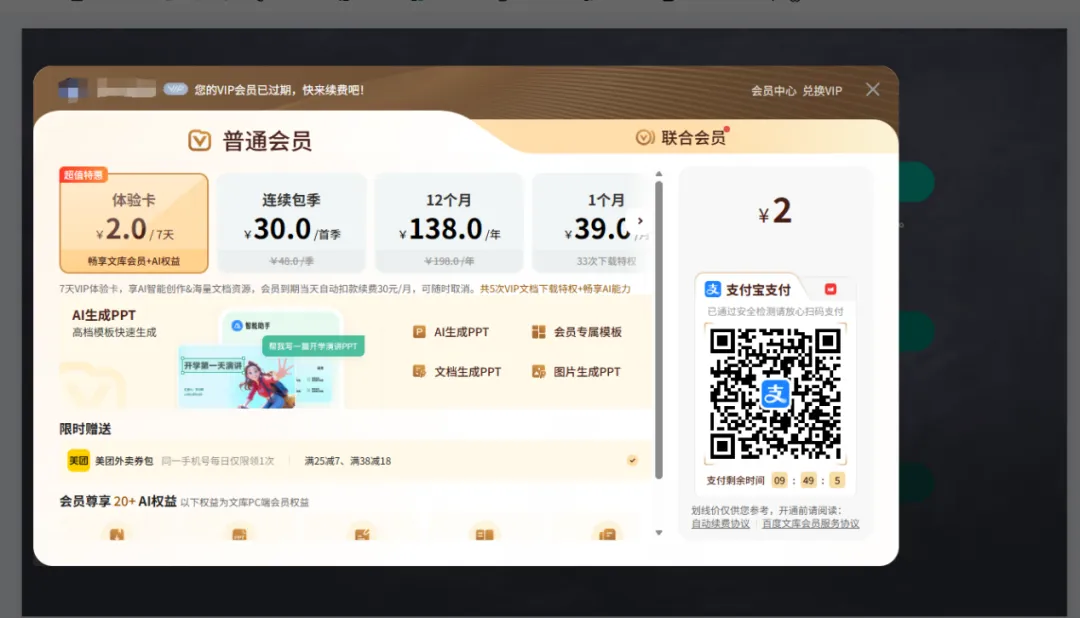Open 自动续费协议 link
The width and height of the screenshot is (1080, 618).
720,524
